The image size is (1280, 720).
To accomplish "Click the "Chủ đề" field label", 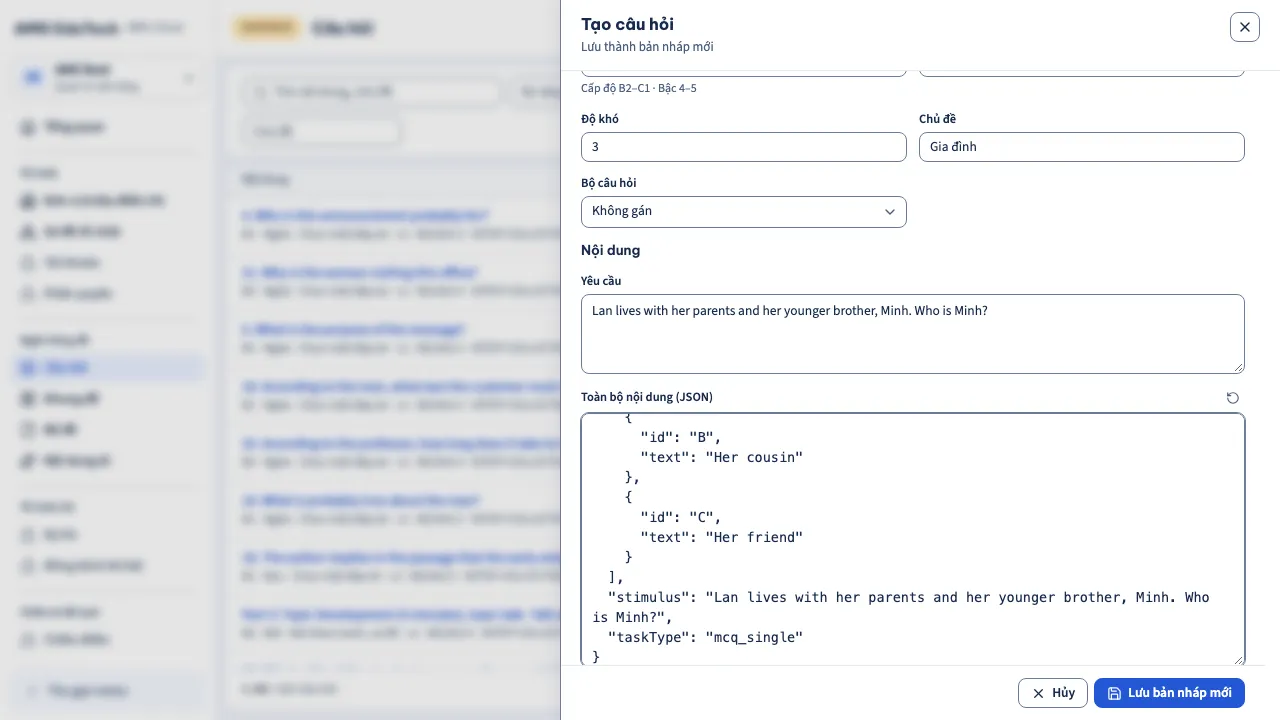I will coord(938,119).
